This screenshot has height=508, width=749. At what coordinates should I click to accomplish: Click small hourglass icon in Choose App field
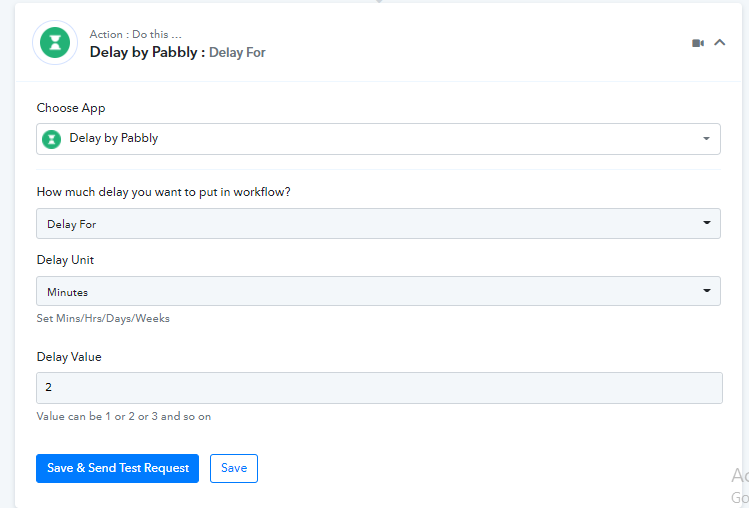click(x=52, y=140)
